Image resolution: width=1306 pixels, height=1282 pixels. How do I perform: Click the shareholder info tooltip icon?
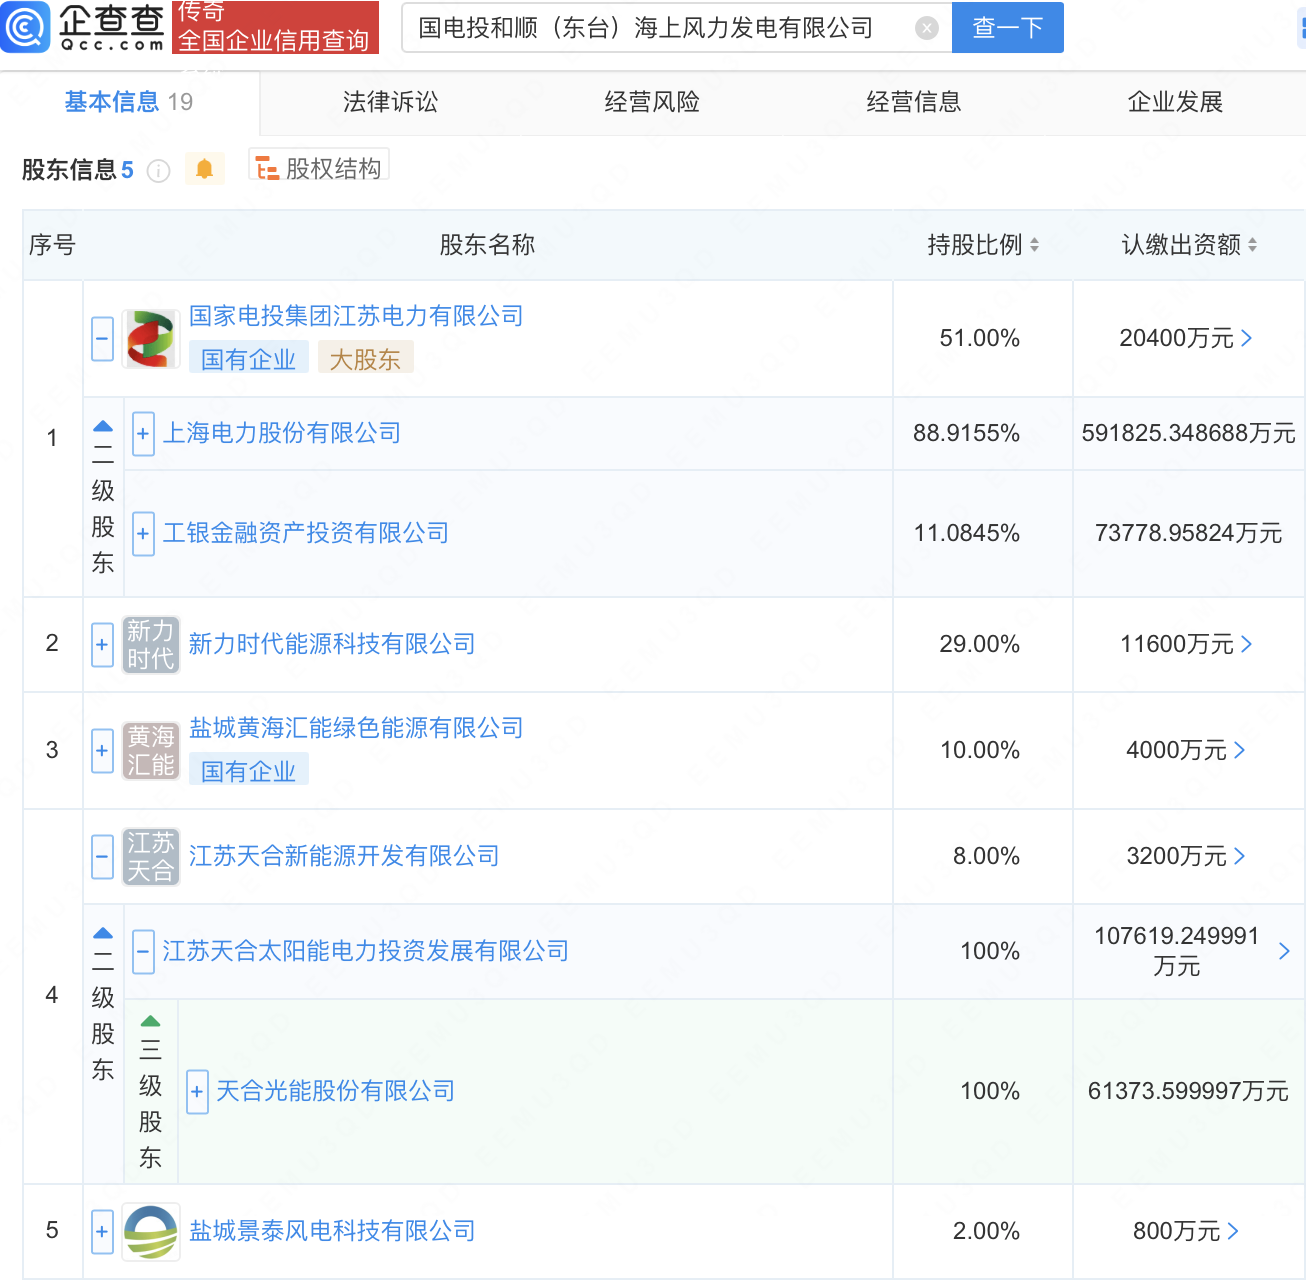click(158, 171)
